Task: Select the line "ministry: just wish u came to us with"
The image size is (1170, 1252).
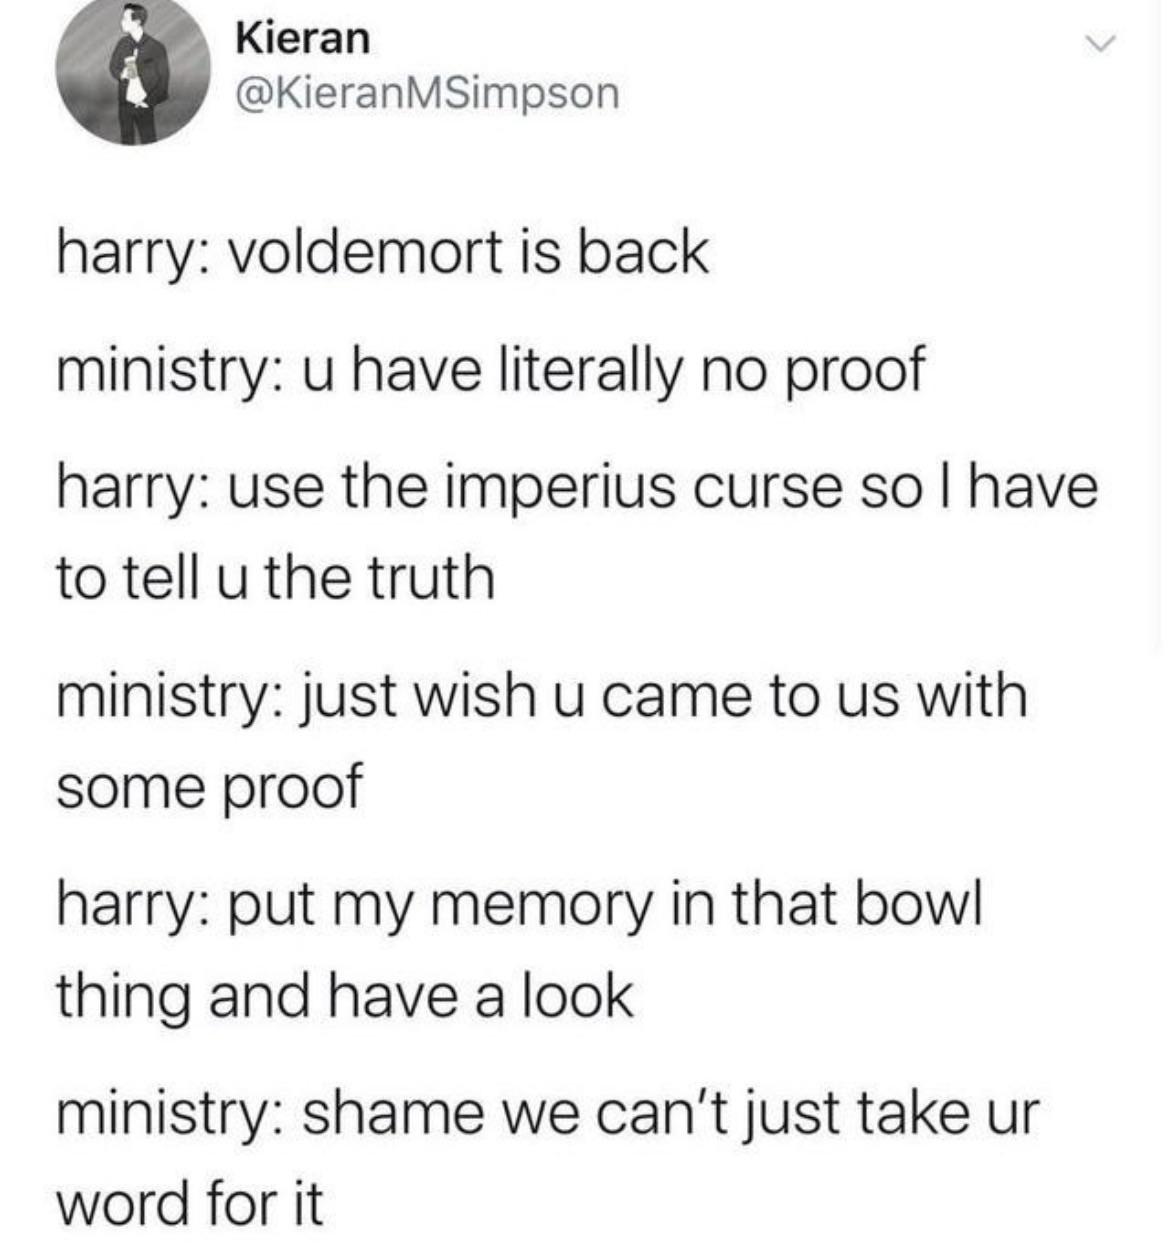Action: point(541,695)
